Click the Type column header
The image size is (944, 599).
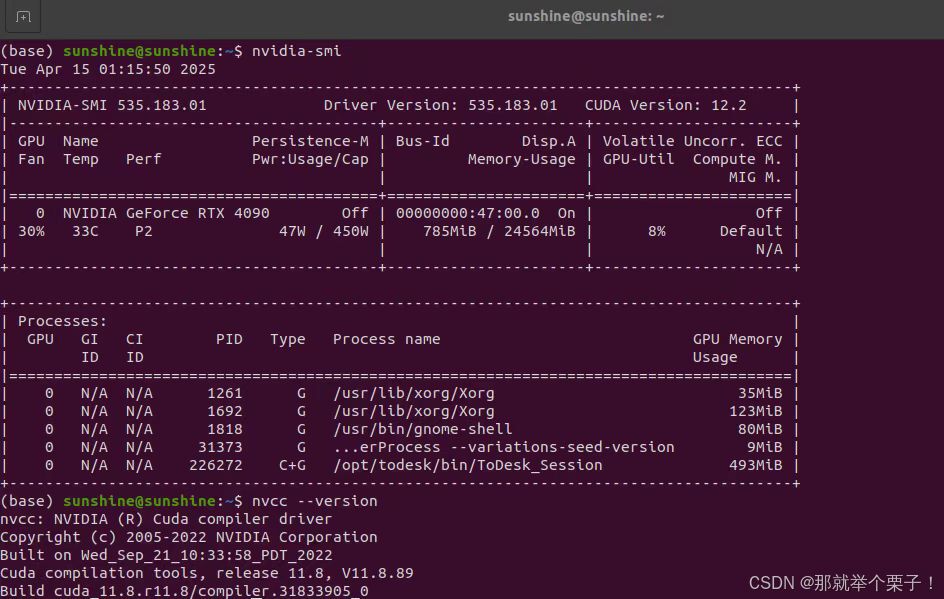point(288,340)
